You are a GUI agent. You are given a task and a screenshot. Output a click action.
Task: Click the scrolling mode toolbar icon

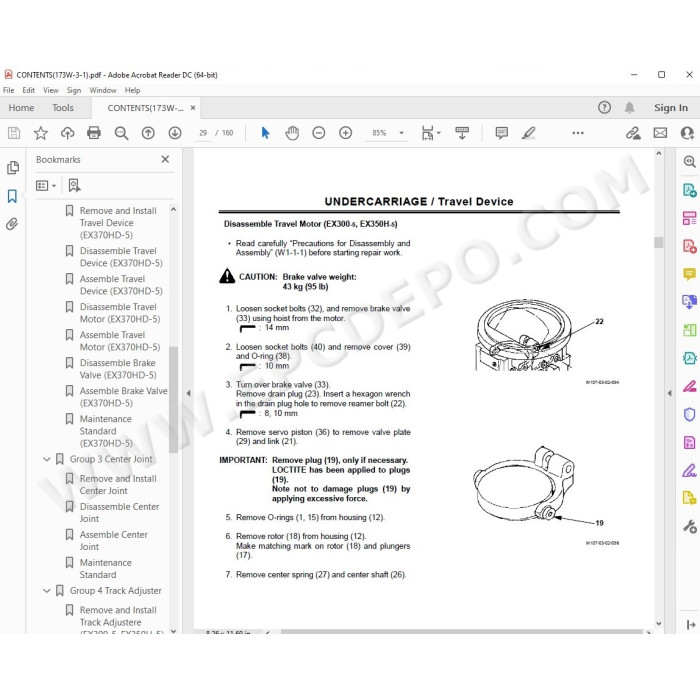pos(462,133)
